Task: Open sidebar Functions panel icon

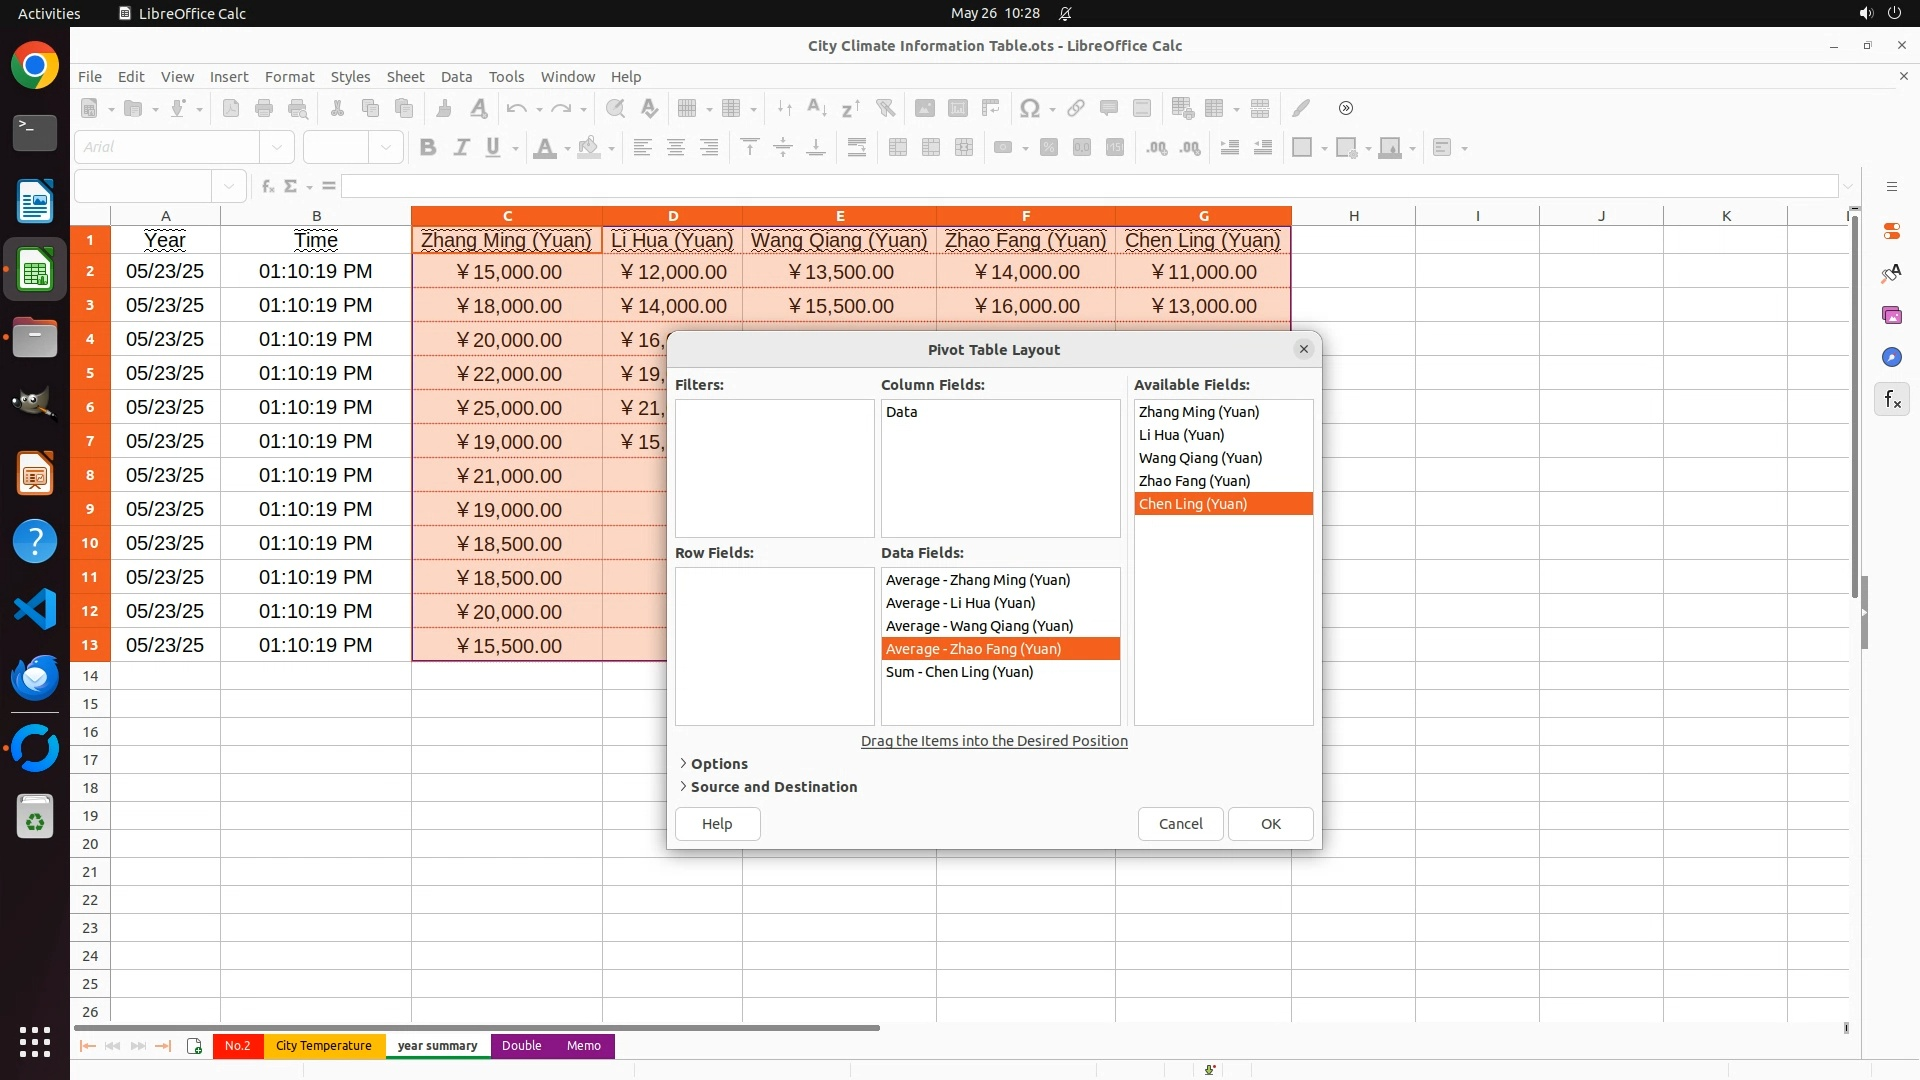Action: coord(1892,400)
